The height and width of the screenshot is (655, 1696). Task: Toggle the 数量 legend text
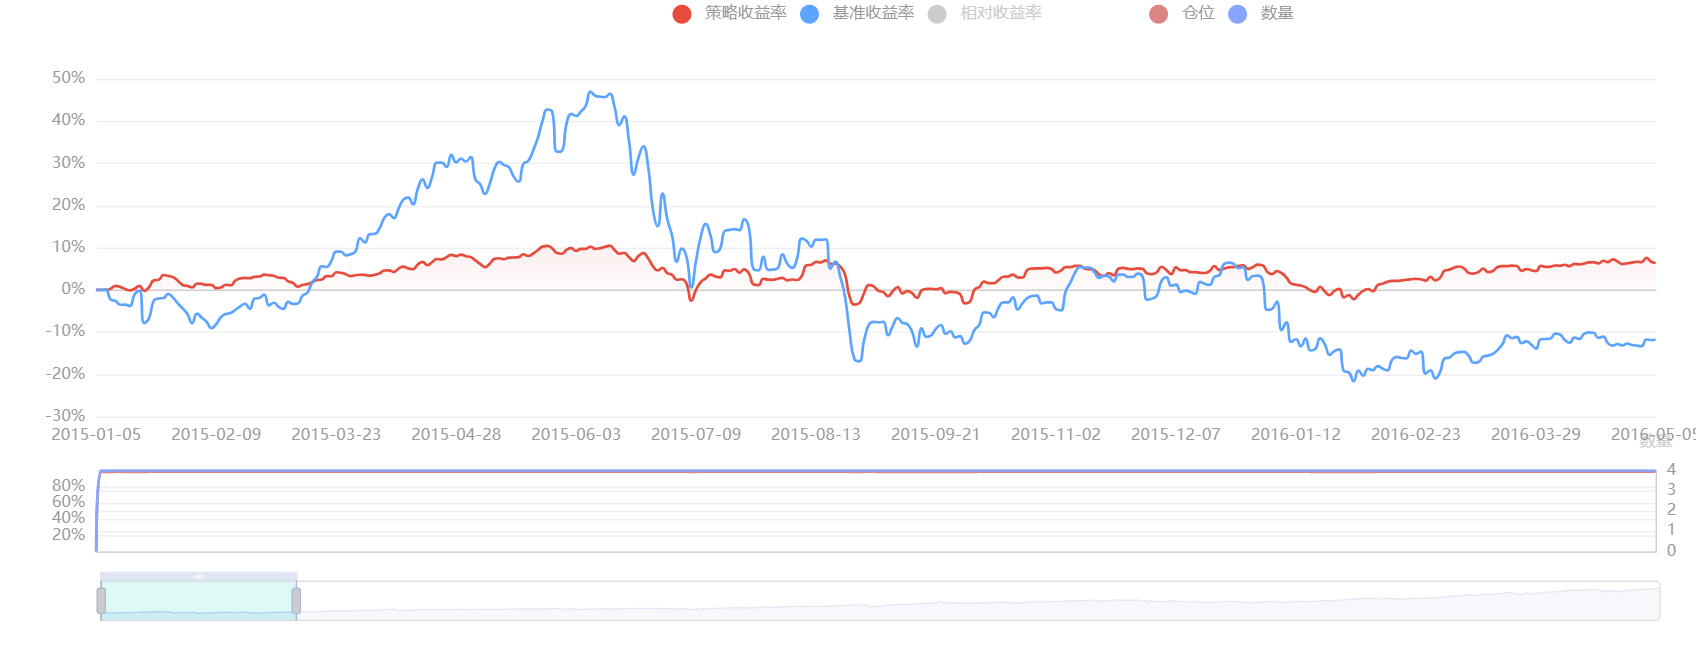tap(1277, 13)
